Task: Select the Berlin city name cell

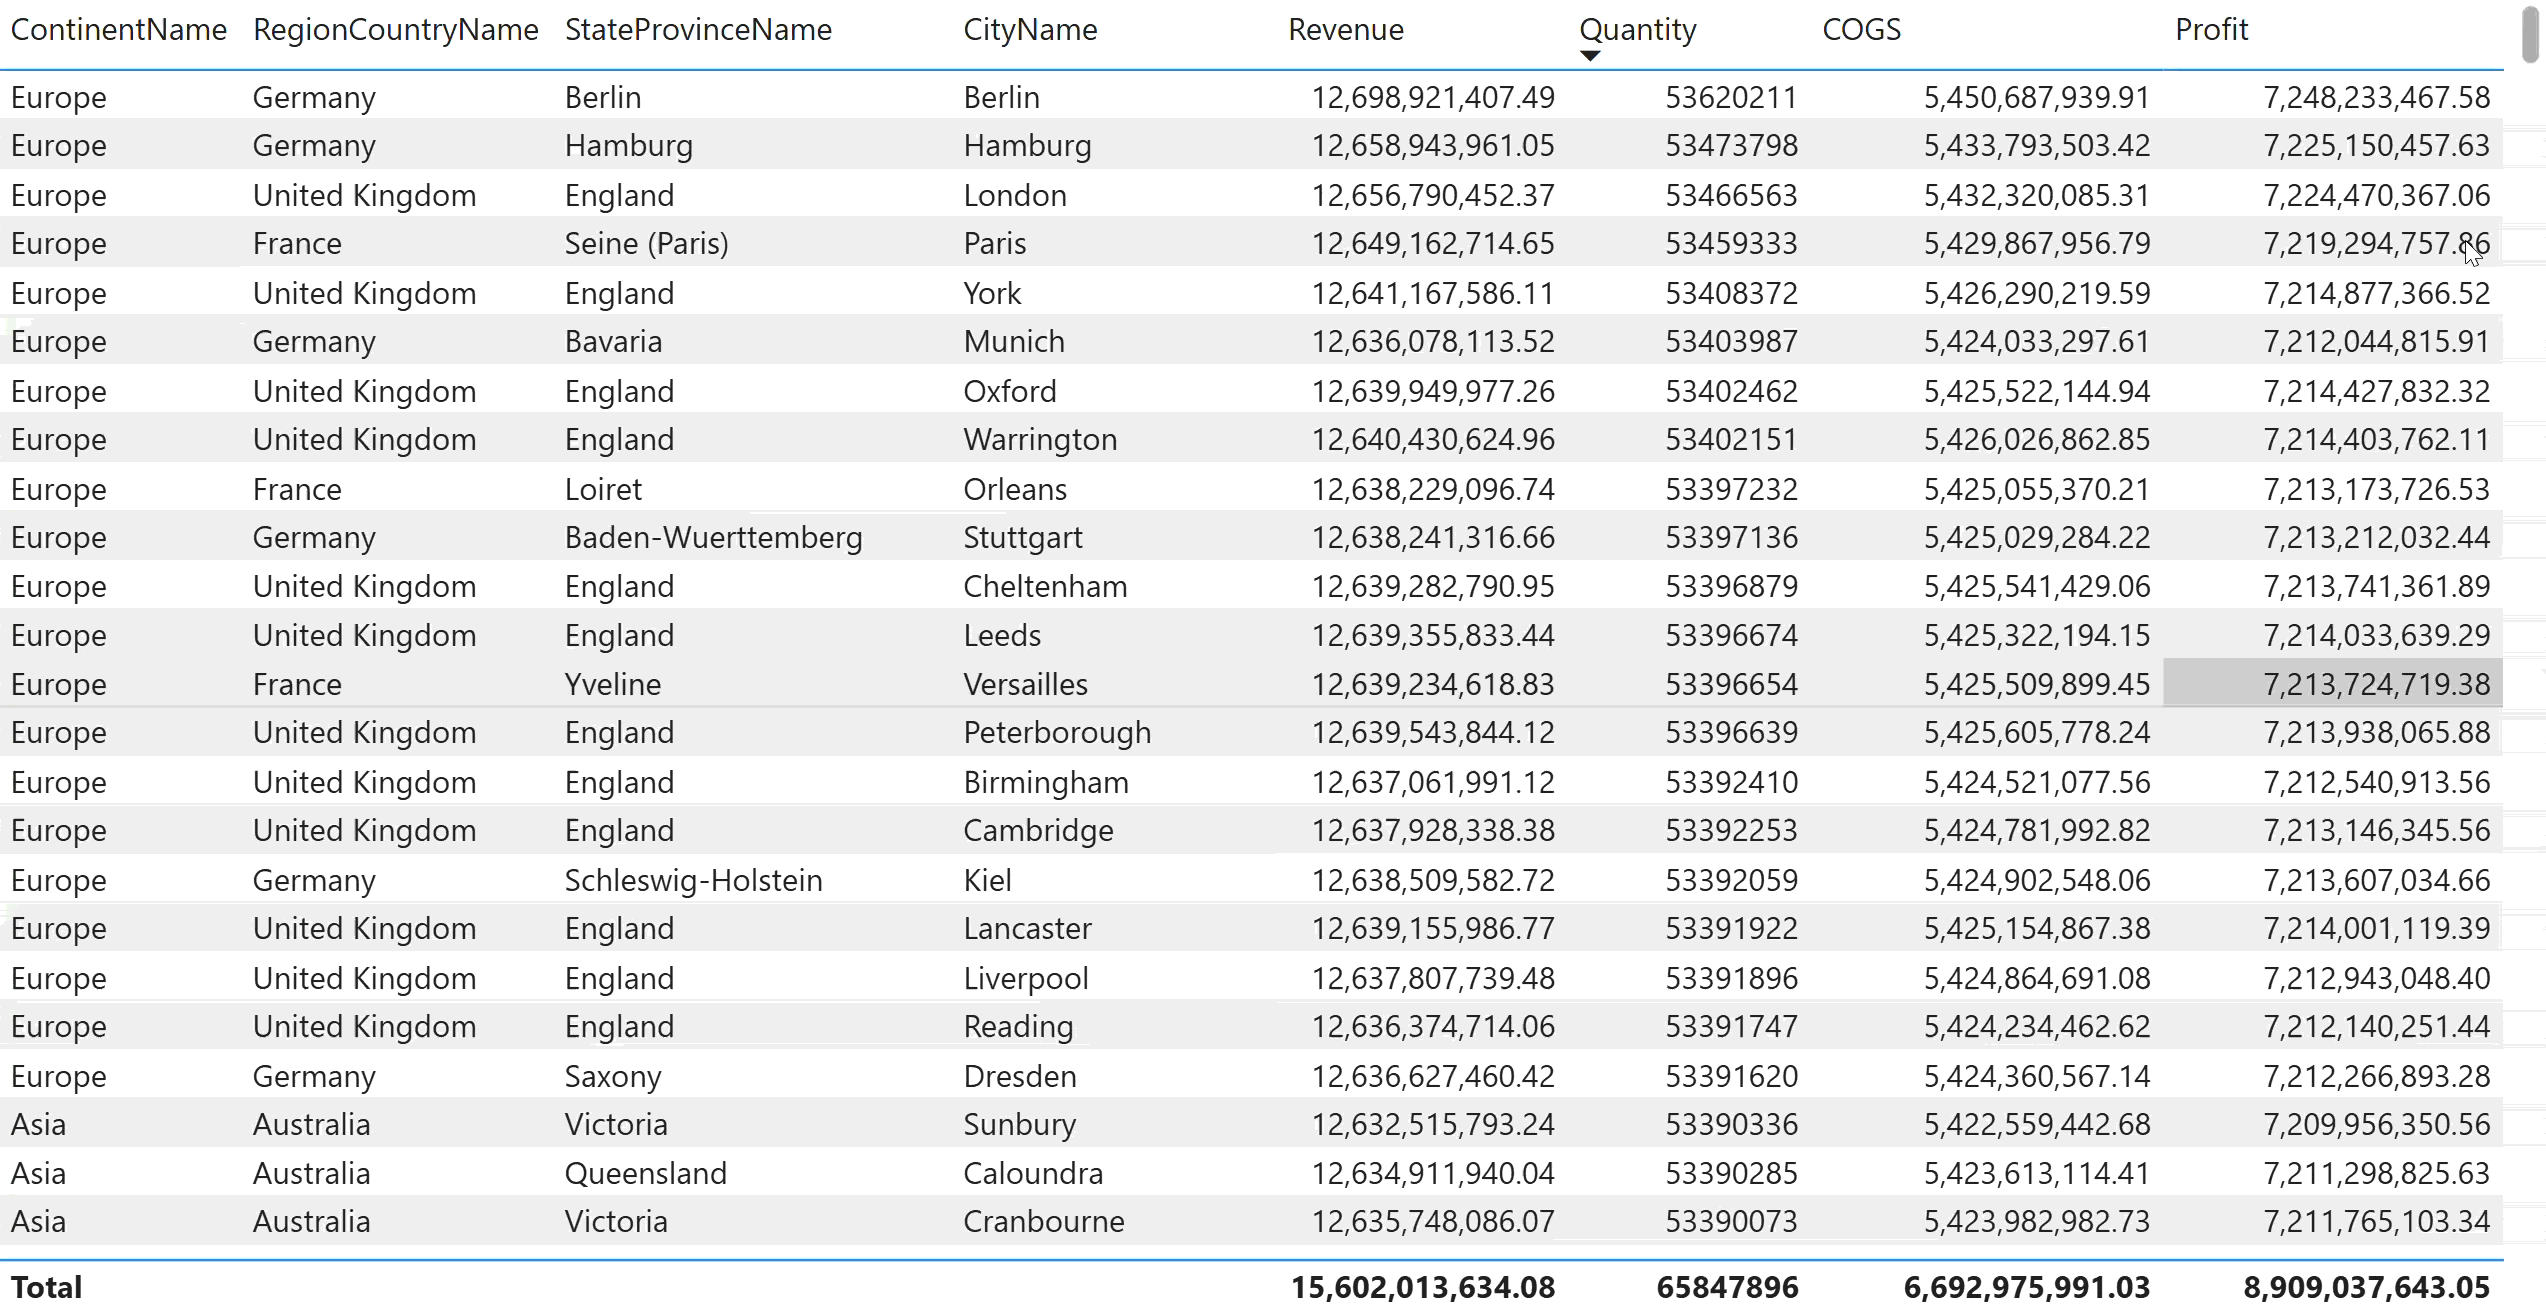Action: [1001, 97]
